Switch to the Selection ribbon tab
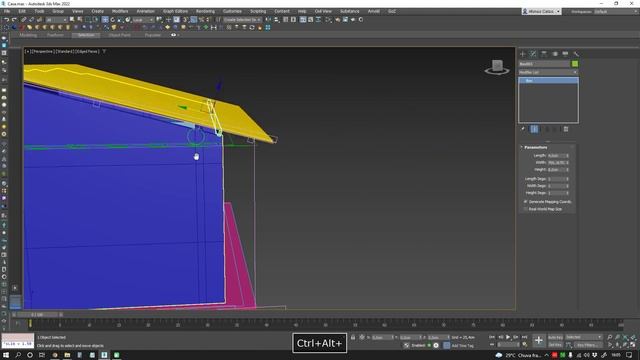The image size is (640, 360). coord(86,35)
